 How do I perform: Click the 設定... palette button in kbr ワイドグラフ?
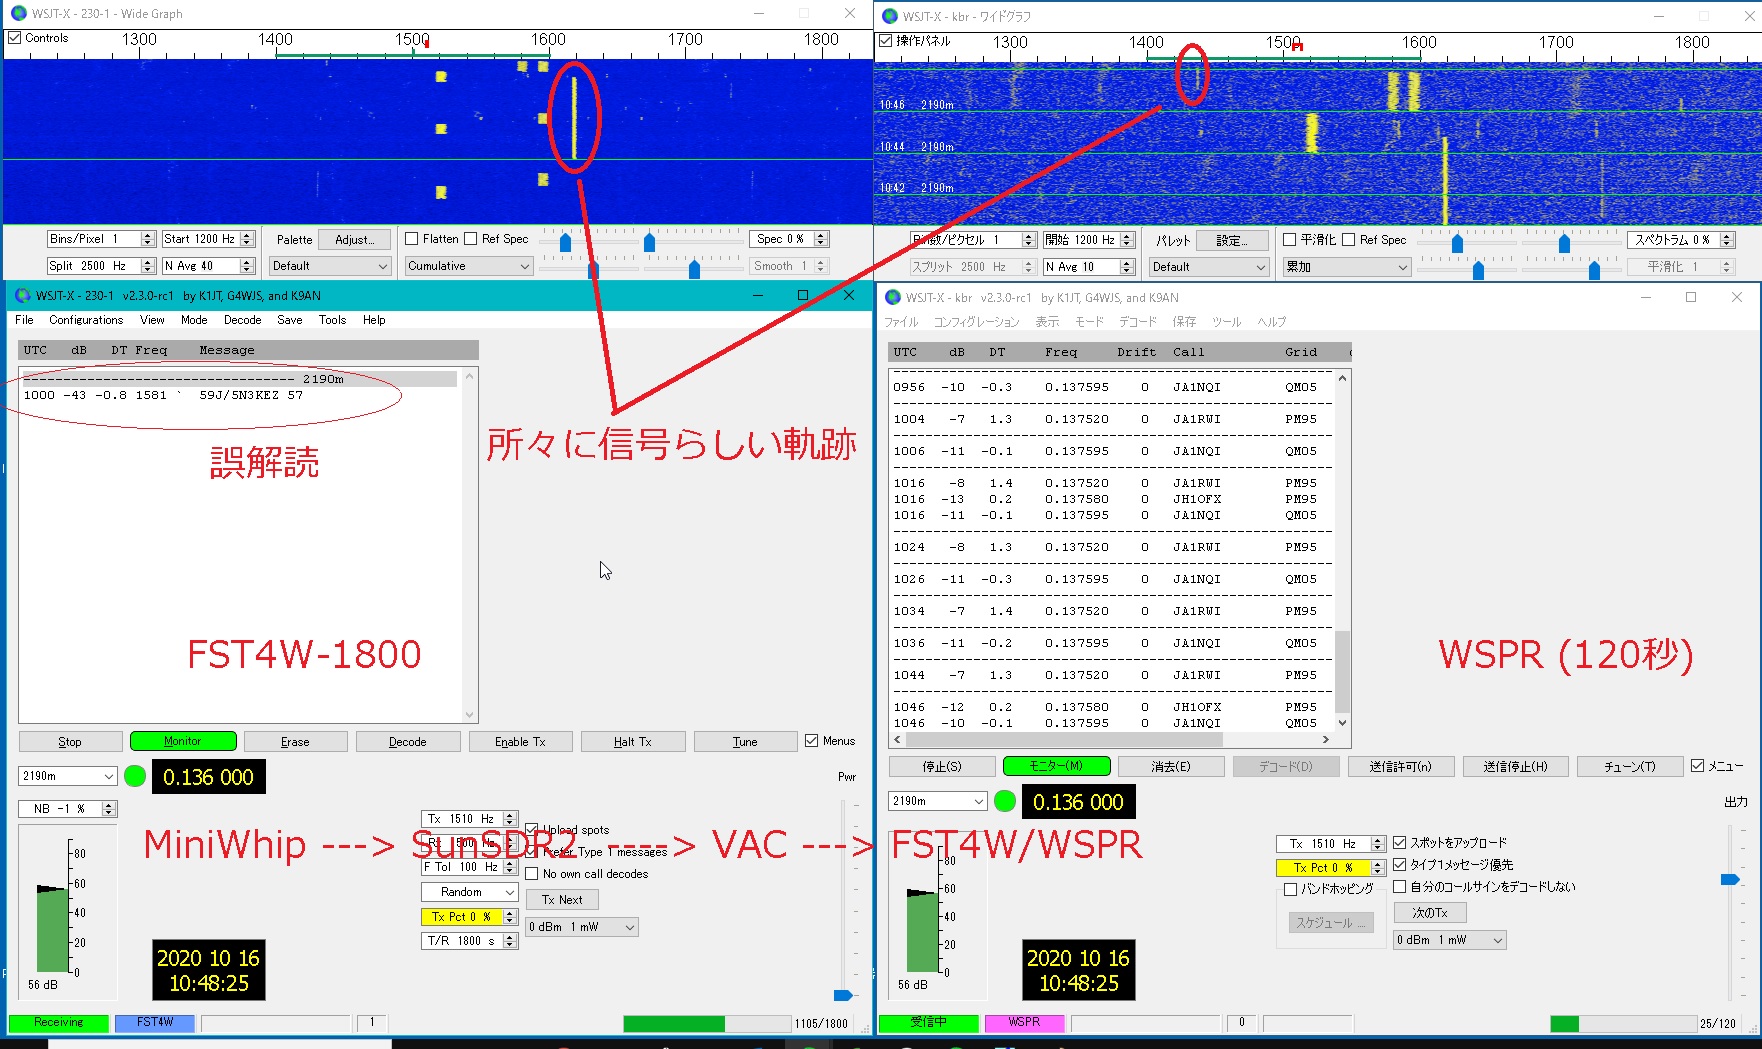(x=1232, y=241)
